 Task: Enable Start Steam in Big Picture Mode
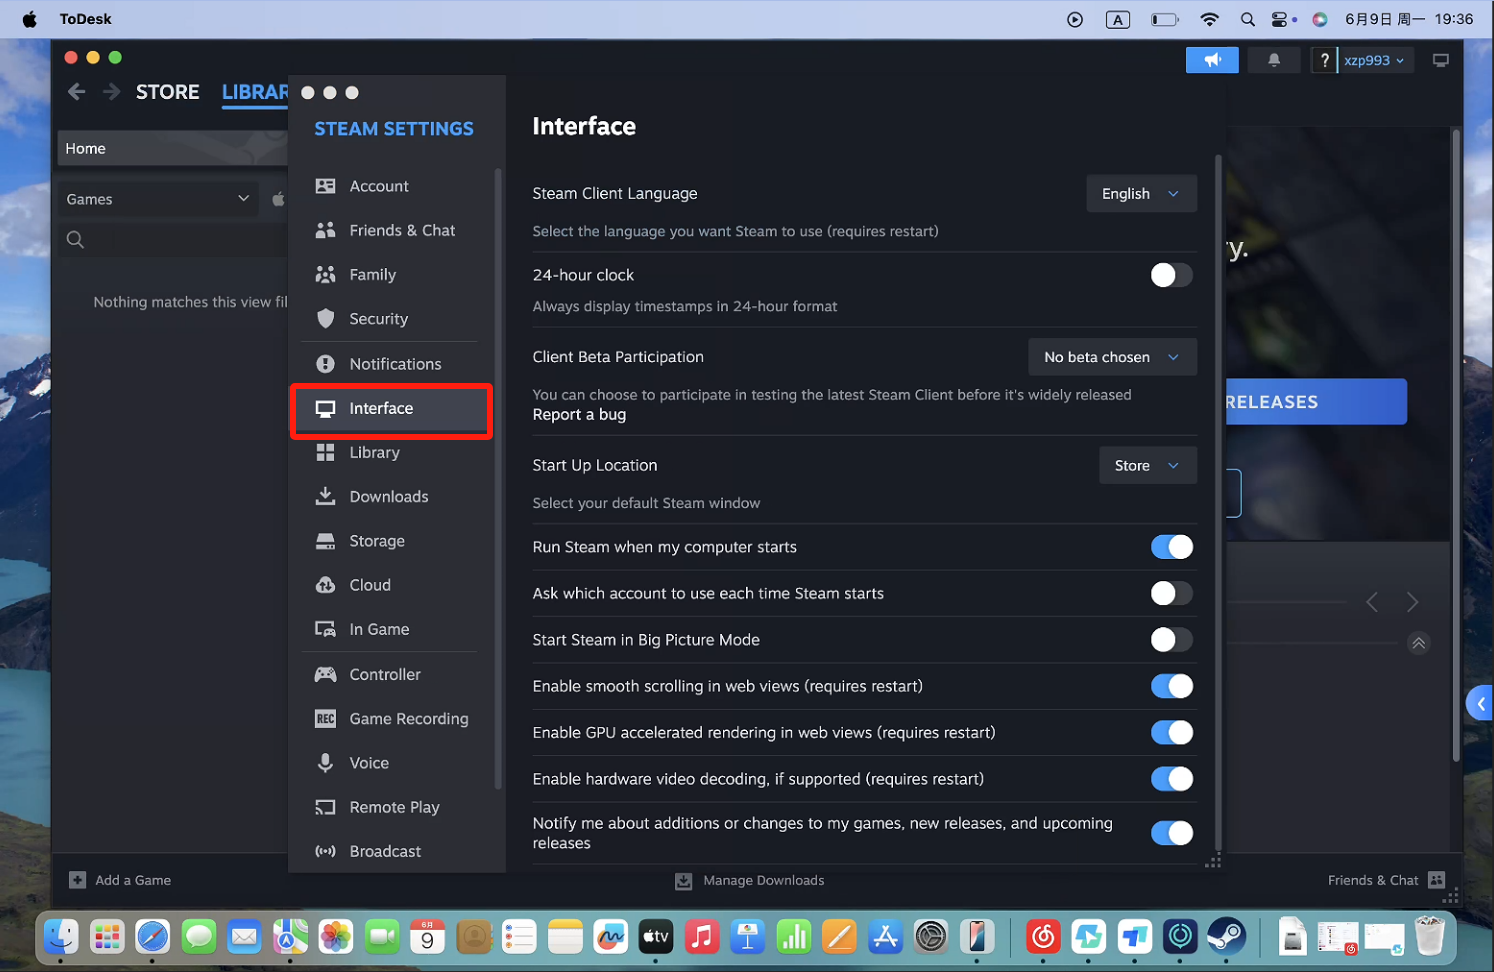pos(1171,640)
